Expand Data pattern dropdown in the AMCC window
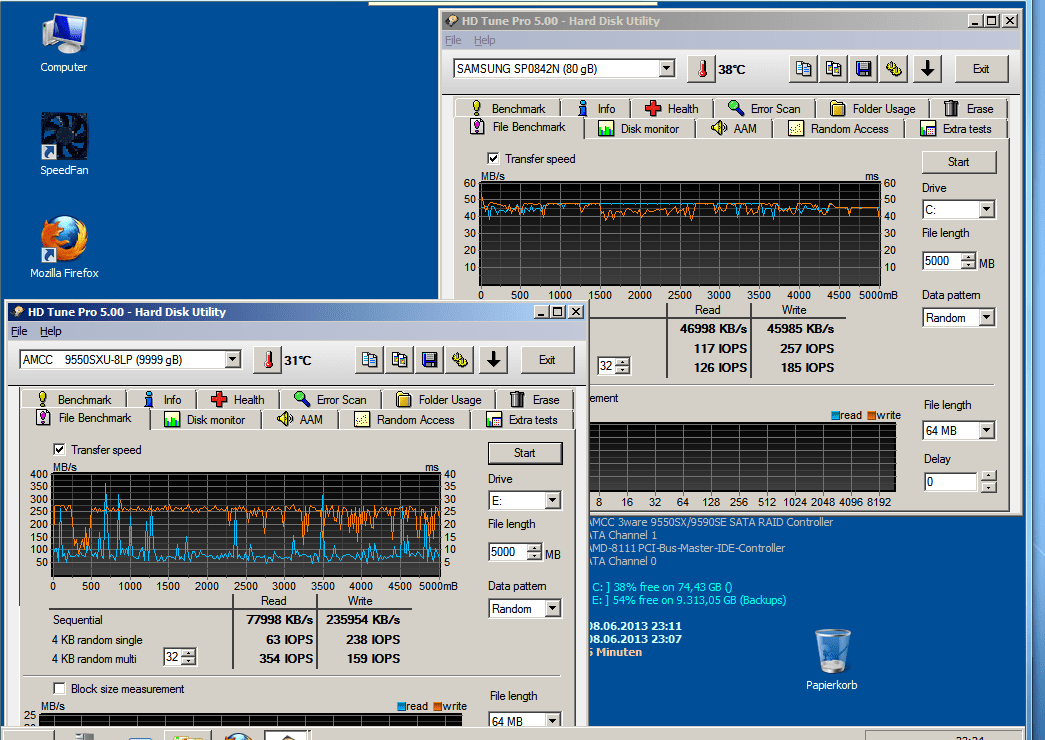Viewport: 1045px width, 740px height. click(x=552, y=609)
